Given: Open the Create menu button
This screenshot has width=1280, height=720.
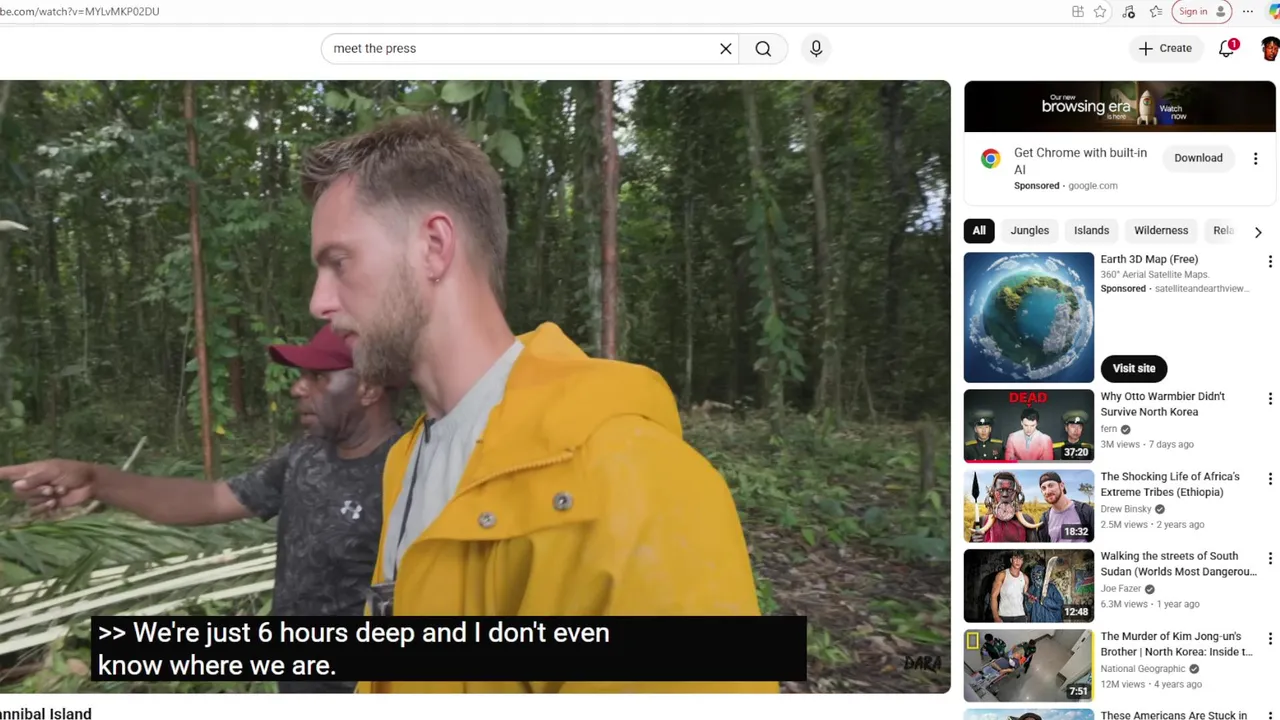Looking at the screenshot, I should point(1165,48).
